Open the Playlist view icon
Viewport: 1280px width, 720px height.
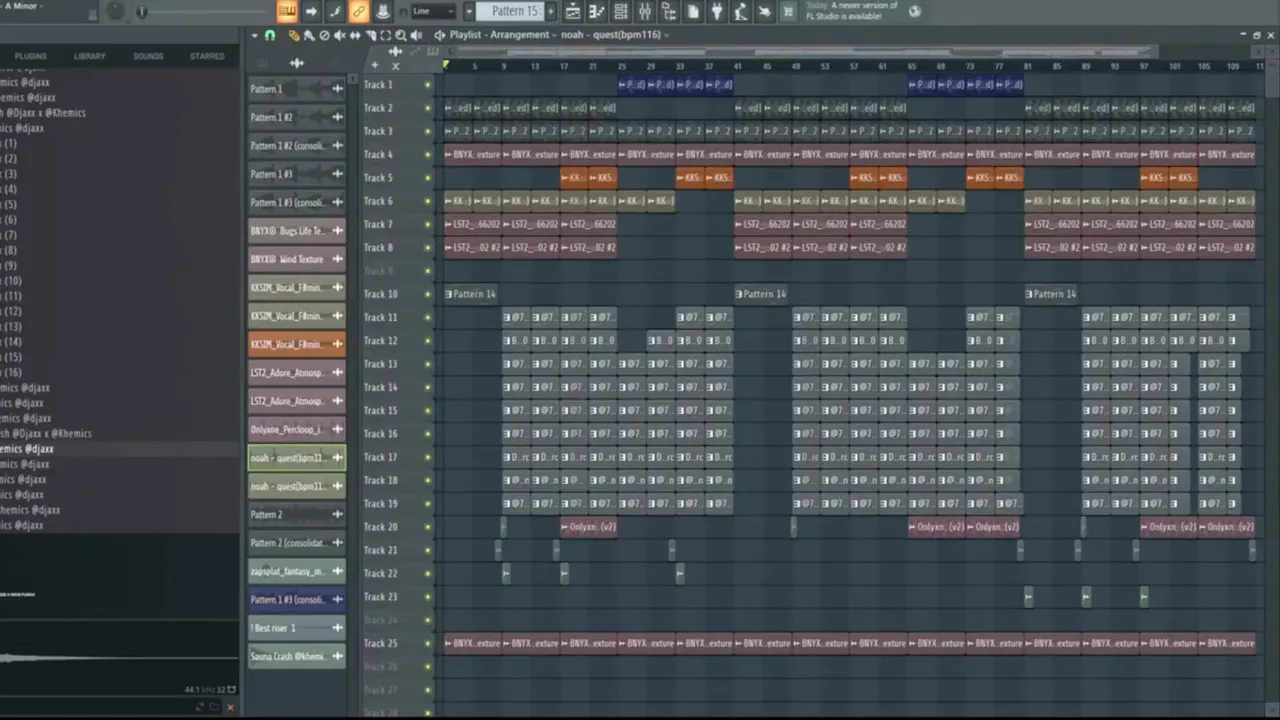pyautogui.click(x=573, y=11)
